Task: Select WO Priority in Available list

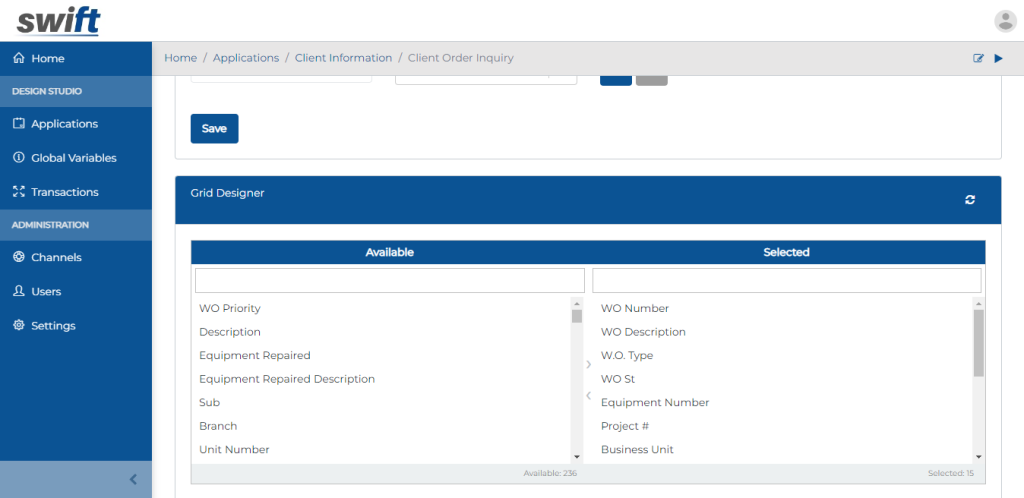Action: tap(230, 308)
